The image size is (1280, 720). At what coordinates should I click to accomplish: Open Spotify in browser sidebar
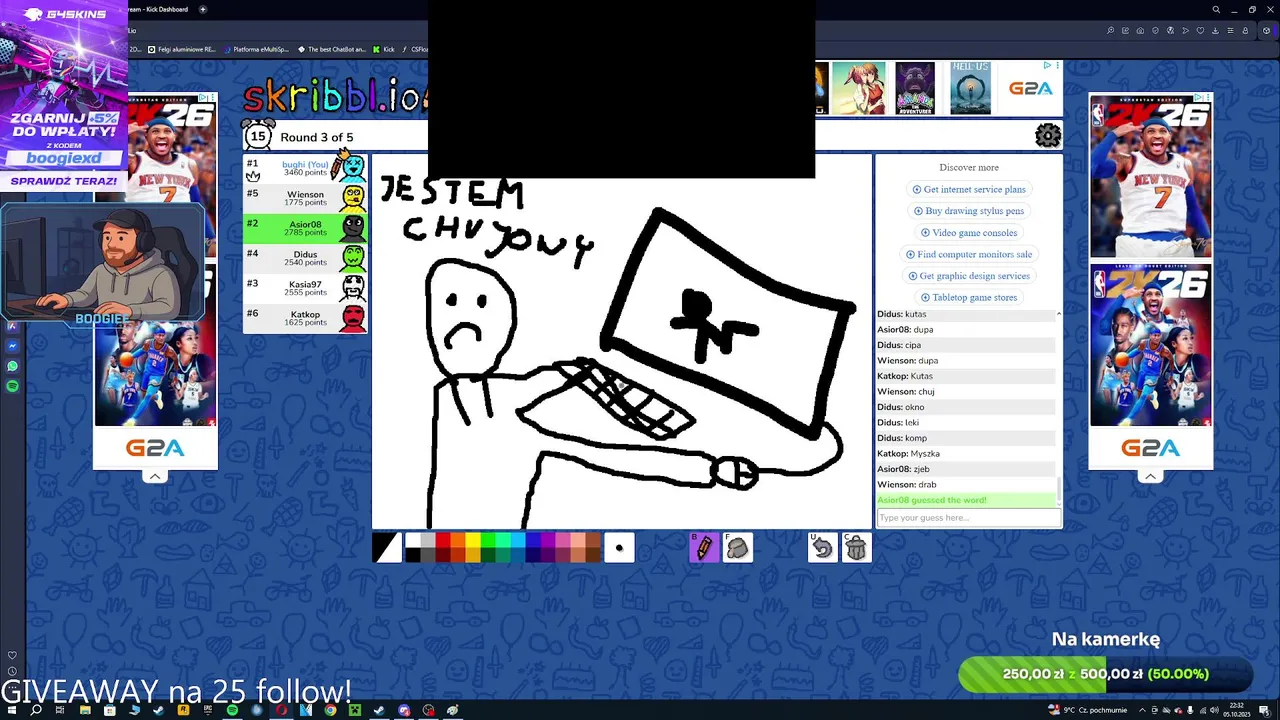click(12, 386)
